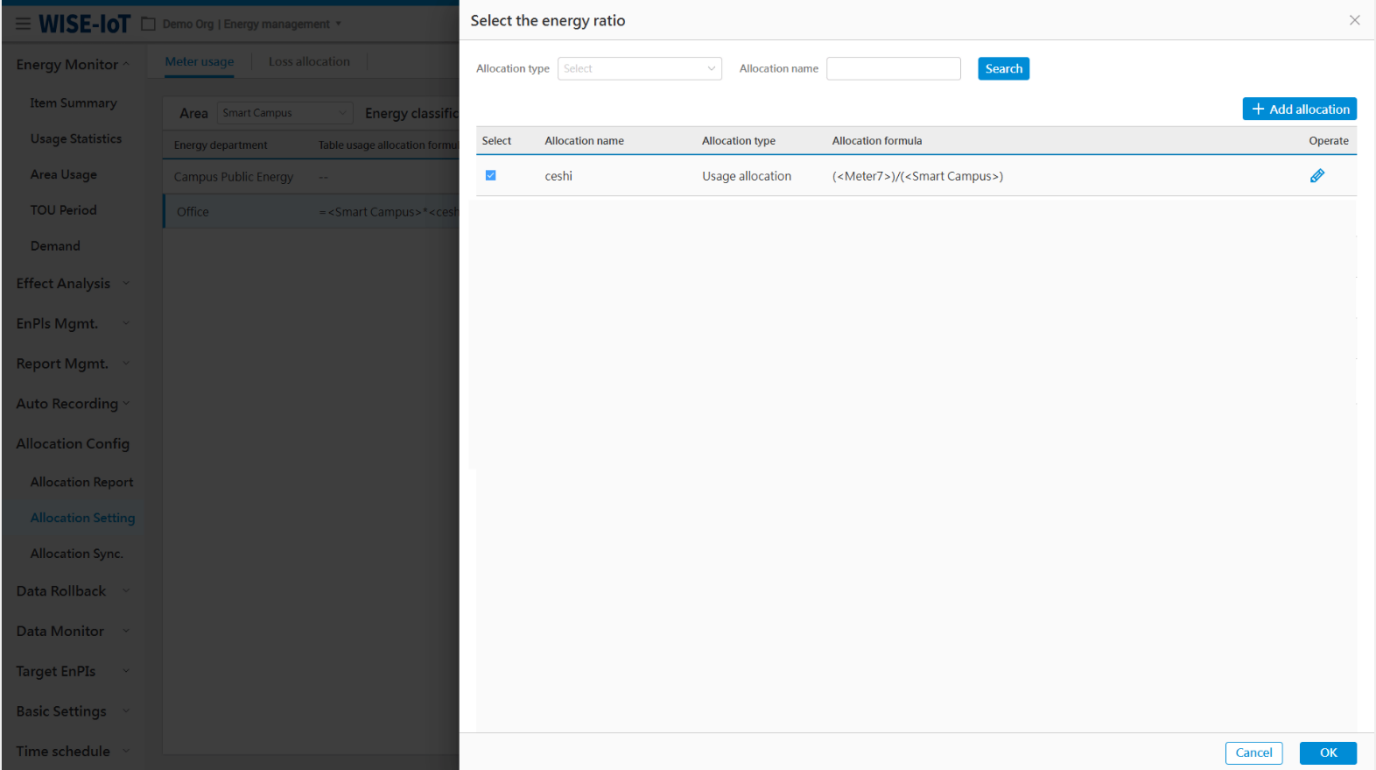The image size is (1376, 770).
Task: Confirm selection with OK button
Action: coord(1327,753)
